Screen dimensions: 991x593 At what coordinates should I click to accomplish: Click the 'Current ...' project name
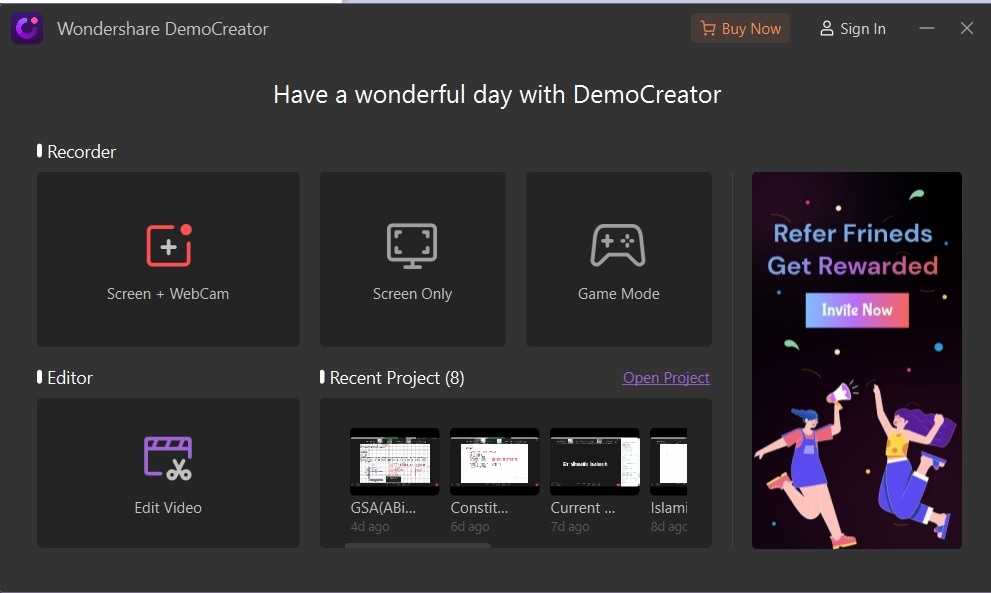pyautogui.click(x=583, y=508)
